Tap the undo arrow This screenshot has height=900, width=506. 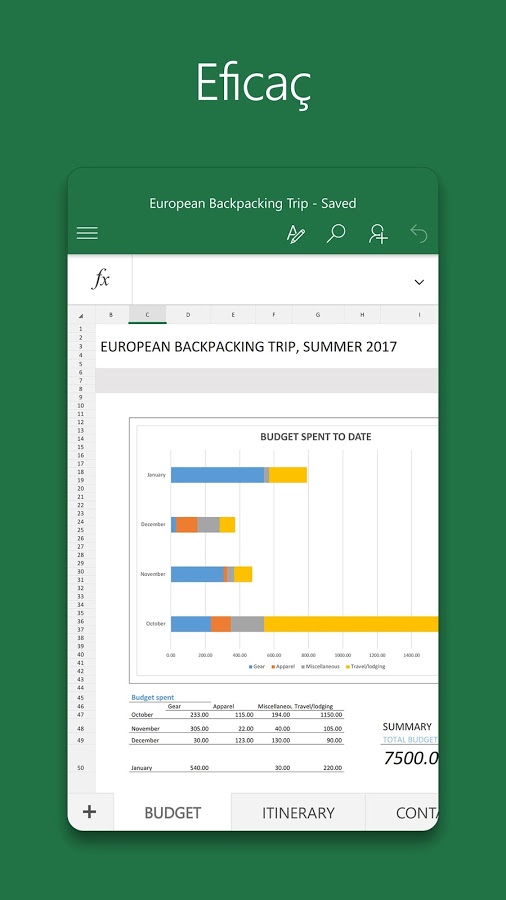(x=419, y=234)
